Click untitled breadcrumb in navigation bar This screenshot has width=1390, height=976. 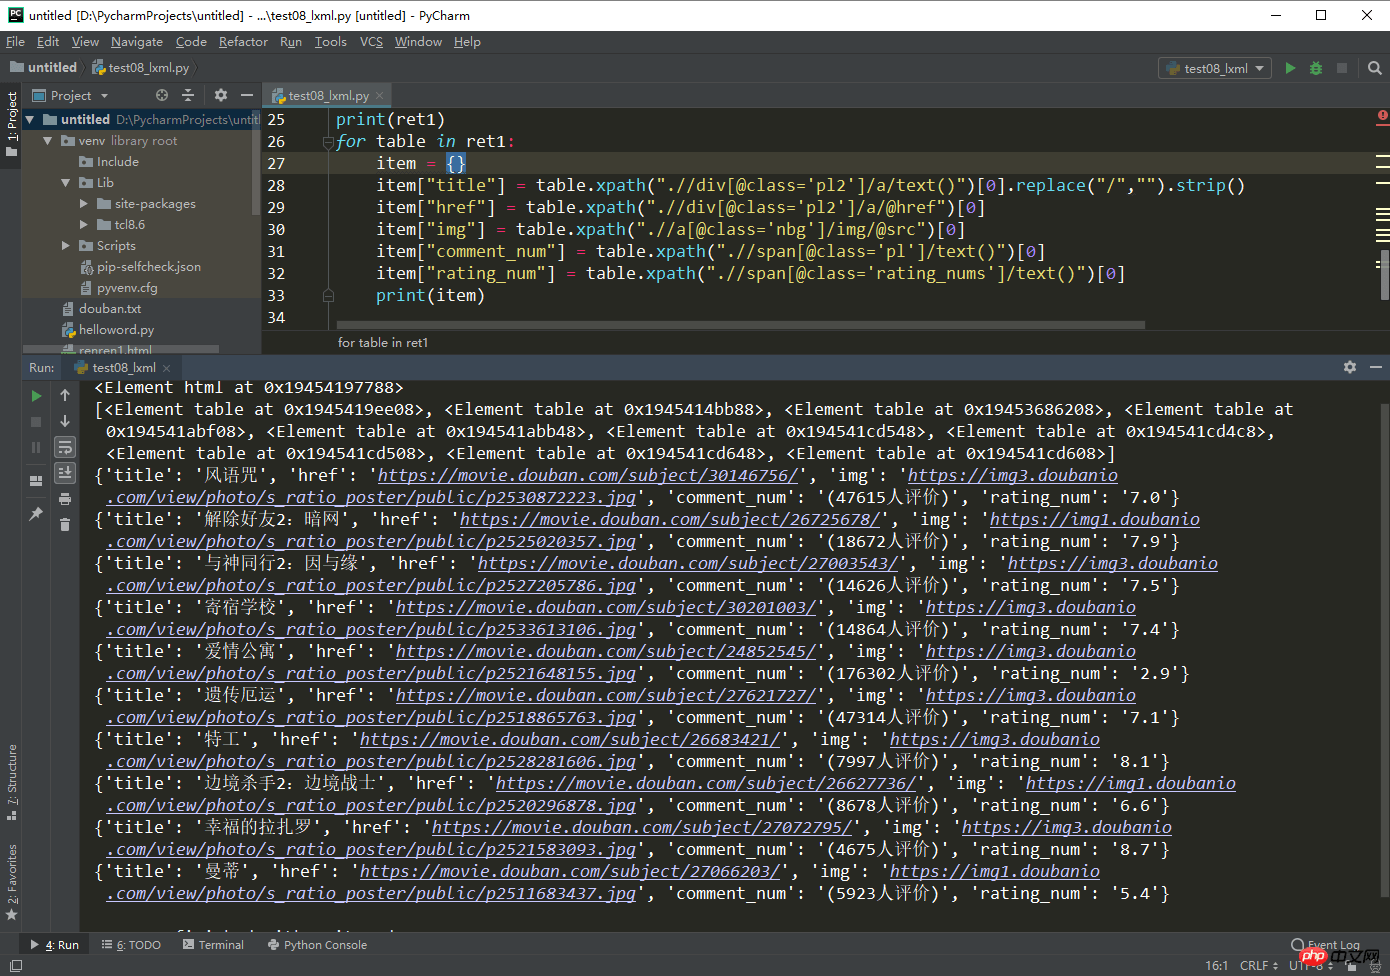click(44, 68)
